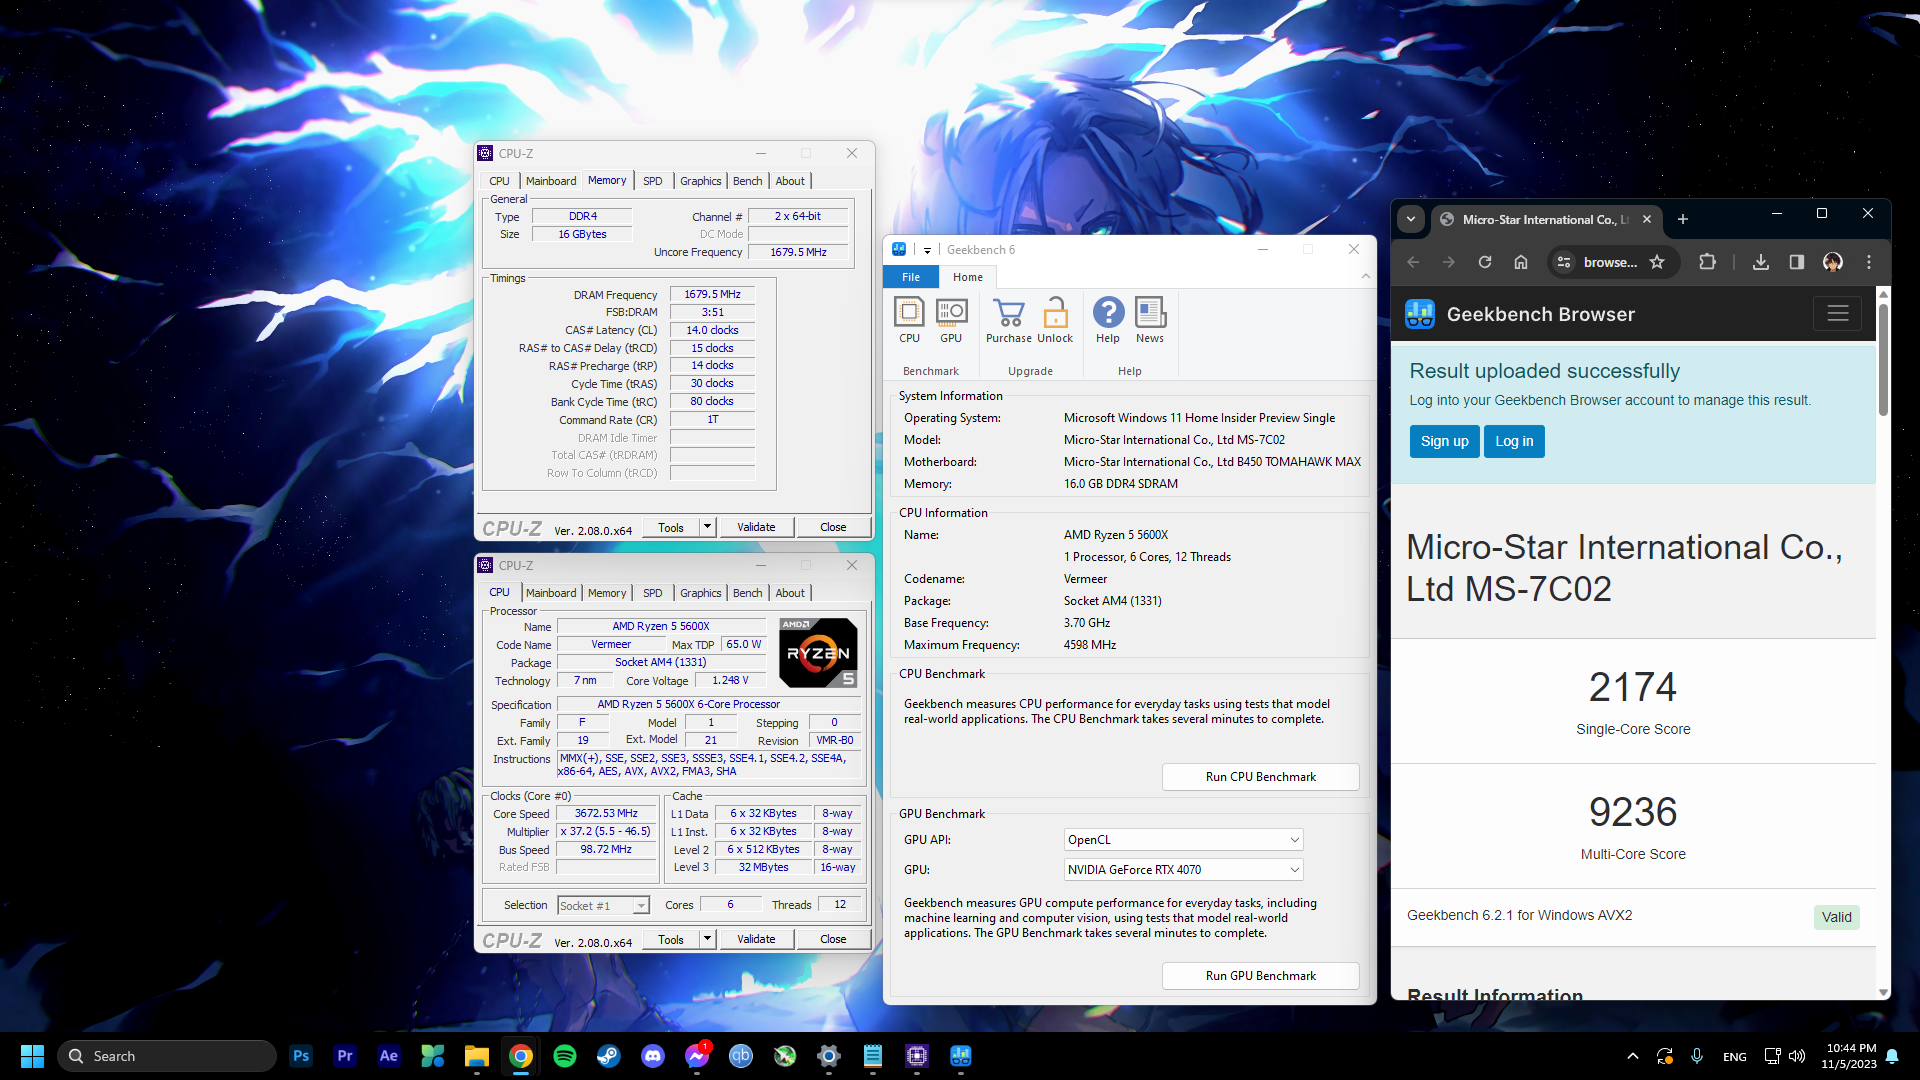Close the Micro-Star International Chrome tab
The height and width of the screenshot is (1080, 1920).
[1647, 219]
